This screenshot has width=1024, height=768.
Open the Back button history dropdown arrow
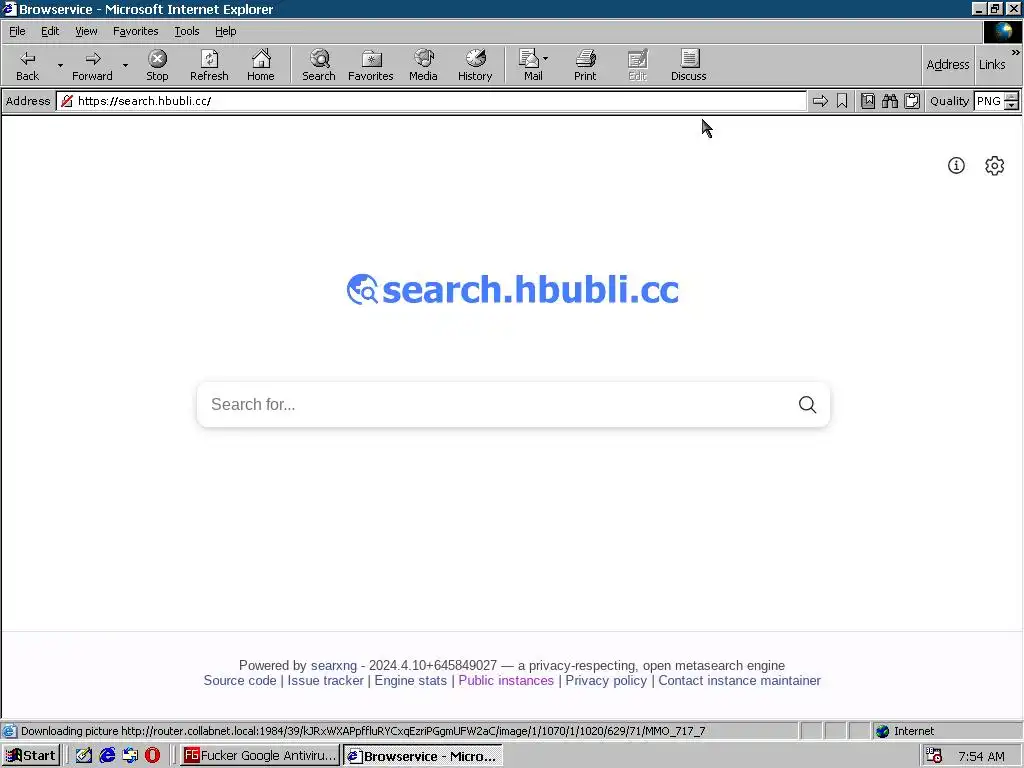60,65
